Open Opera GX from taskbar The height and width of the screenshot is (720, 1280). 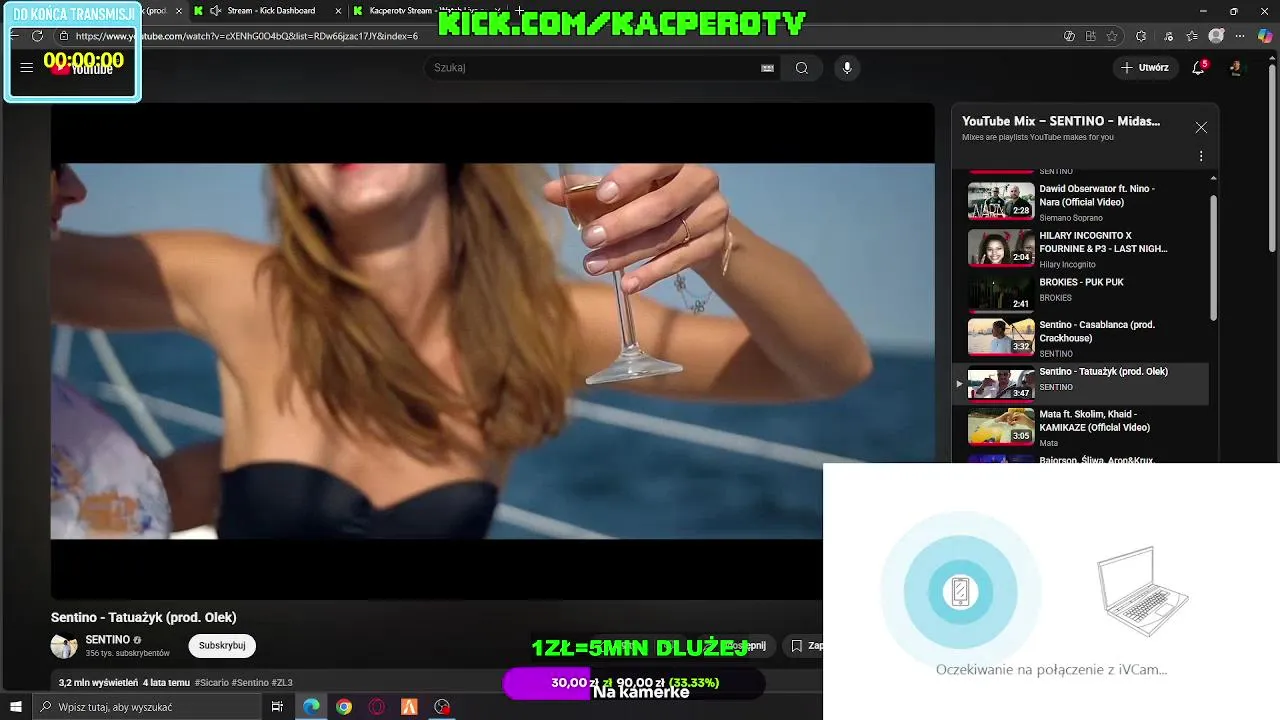pyautogui.click(x=377, y=707)
